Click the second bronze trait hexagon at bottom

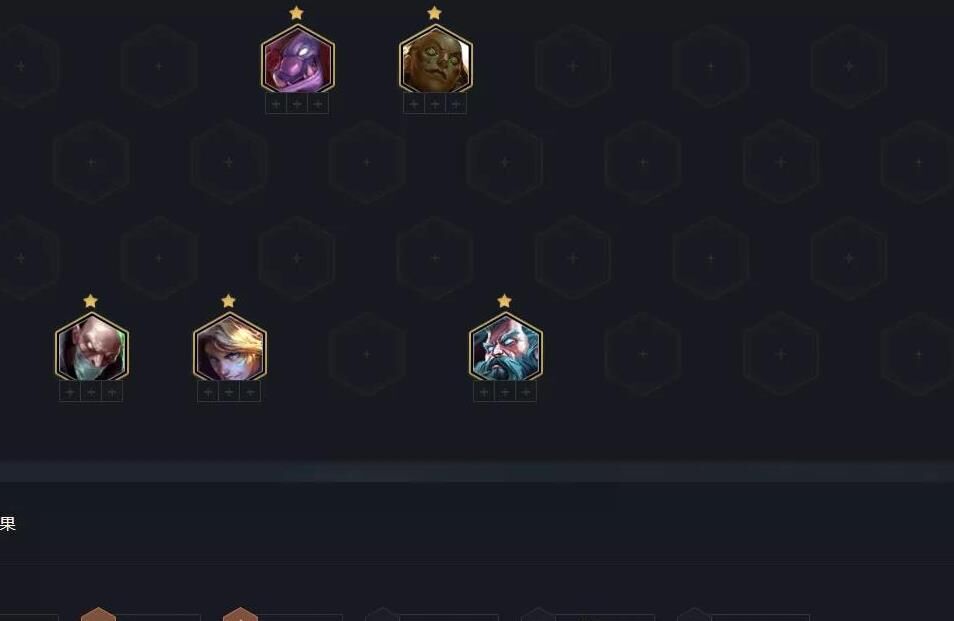[240, 614]
